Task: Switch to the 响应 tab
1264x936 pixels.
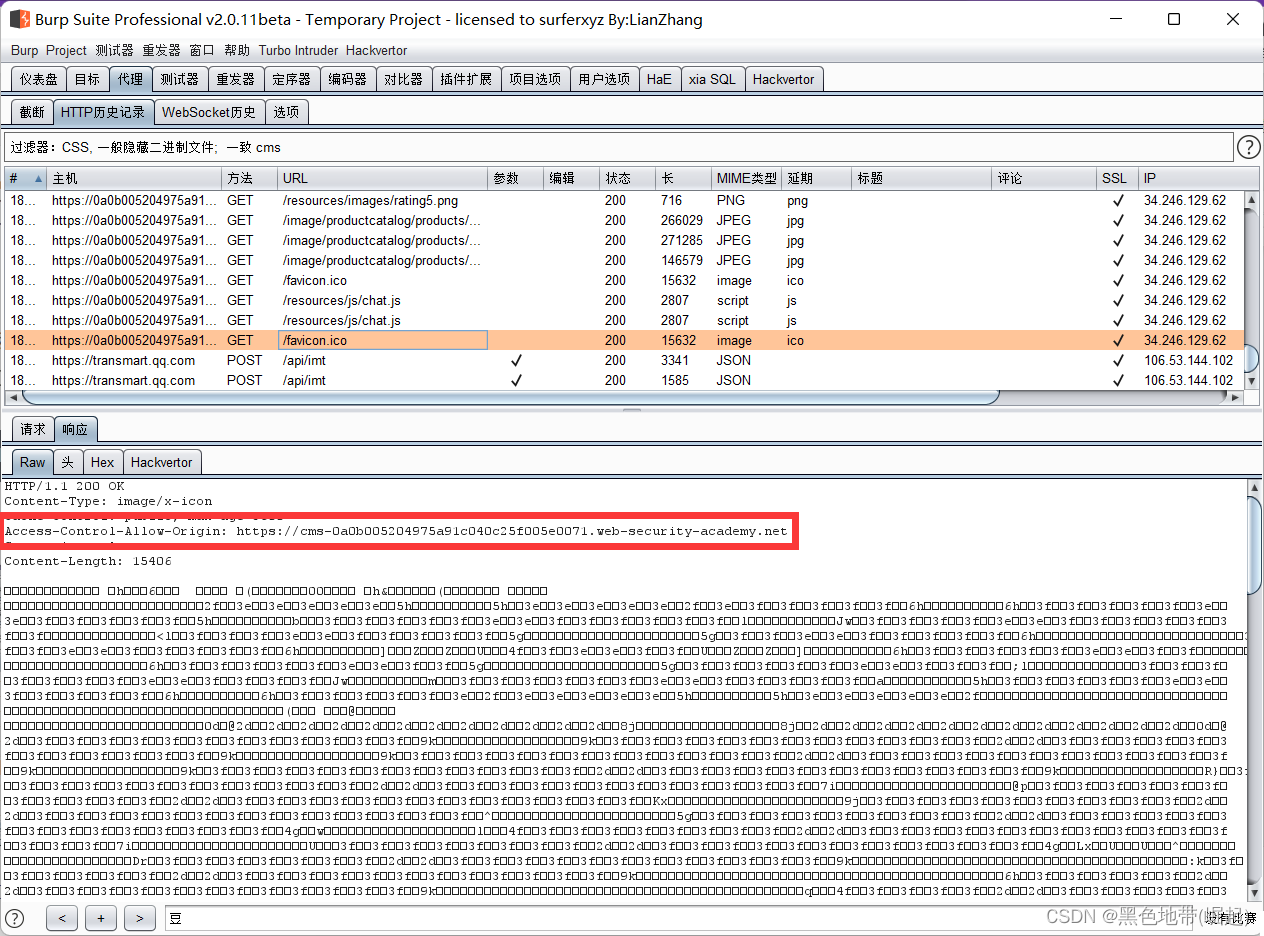Action: click(75, 429)
